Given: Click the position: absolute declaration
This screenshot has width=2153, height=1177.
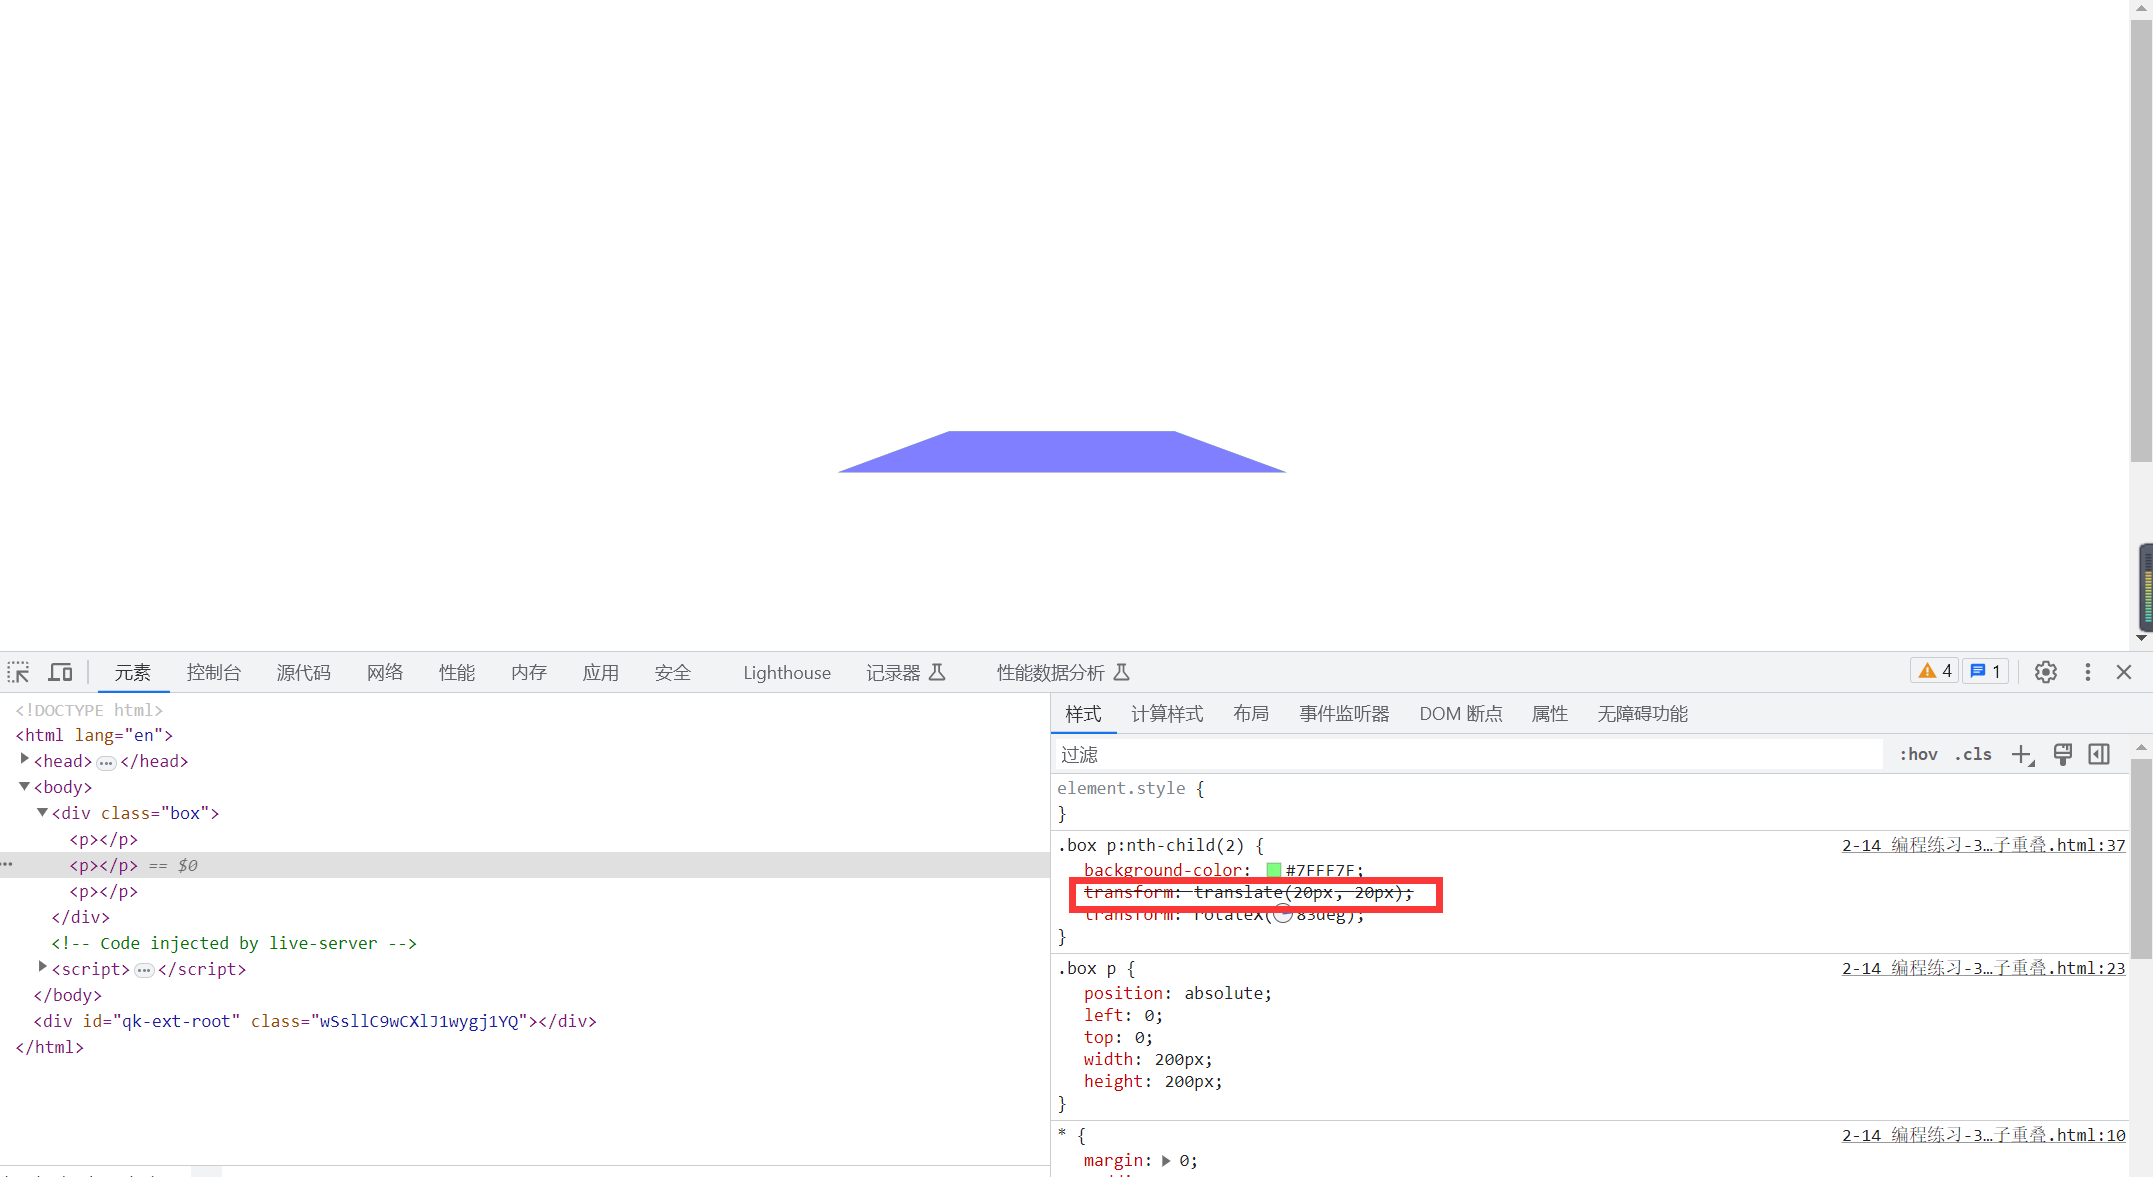Looking at the screenshot, I should click(1178, 993).
